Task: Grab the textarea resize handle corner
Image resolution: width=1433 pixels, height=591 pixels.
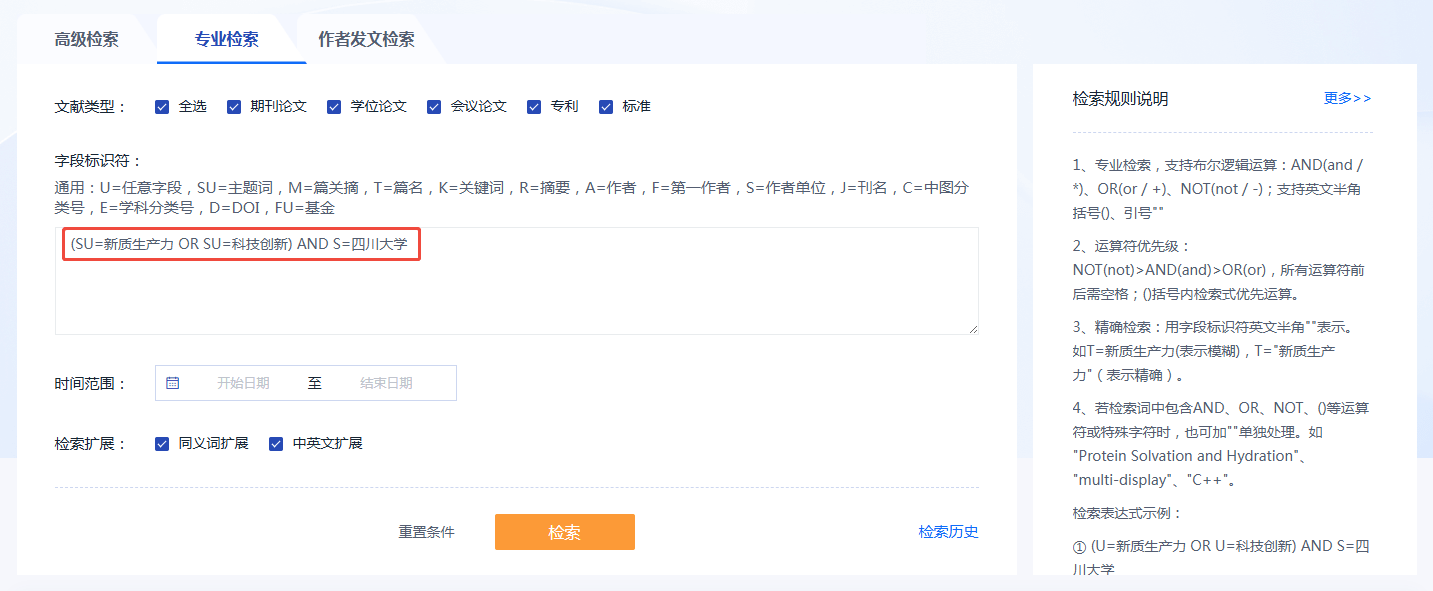Action: 973,329
